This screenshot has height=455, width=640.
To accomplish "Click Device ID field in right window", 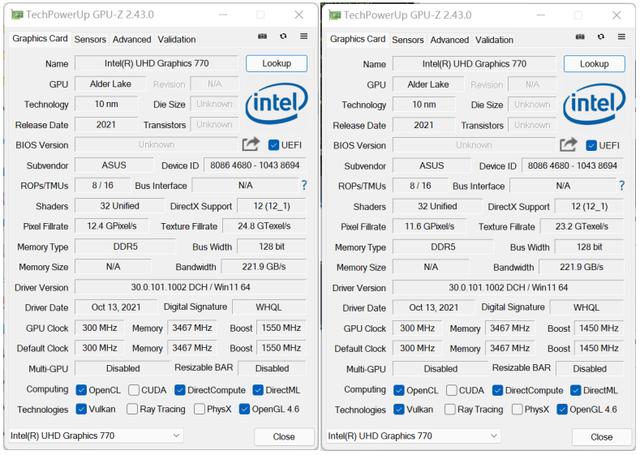I will tap(572, 166).
